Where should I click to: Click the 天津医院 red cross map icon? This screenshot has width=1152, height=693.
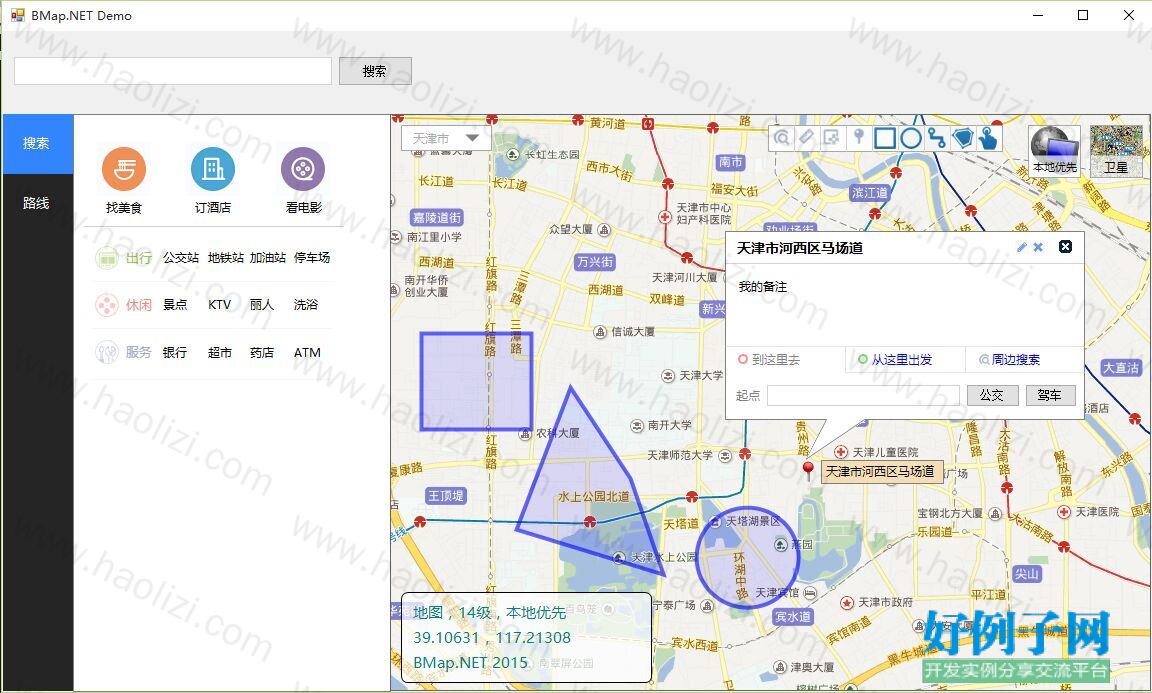1064,511
